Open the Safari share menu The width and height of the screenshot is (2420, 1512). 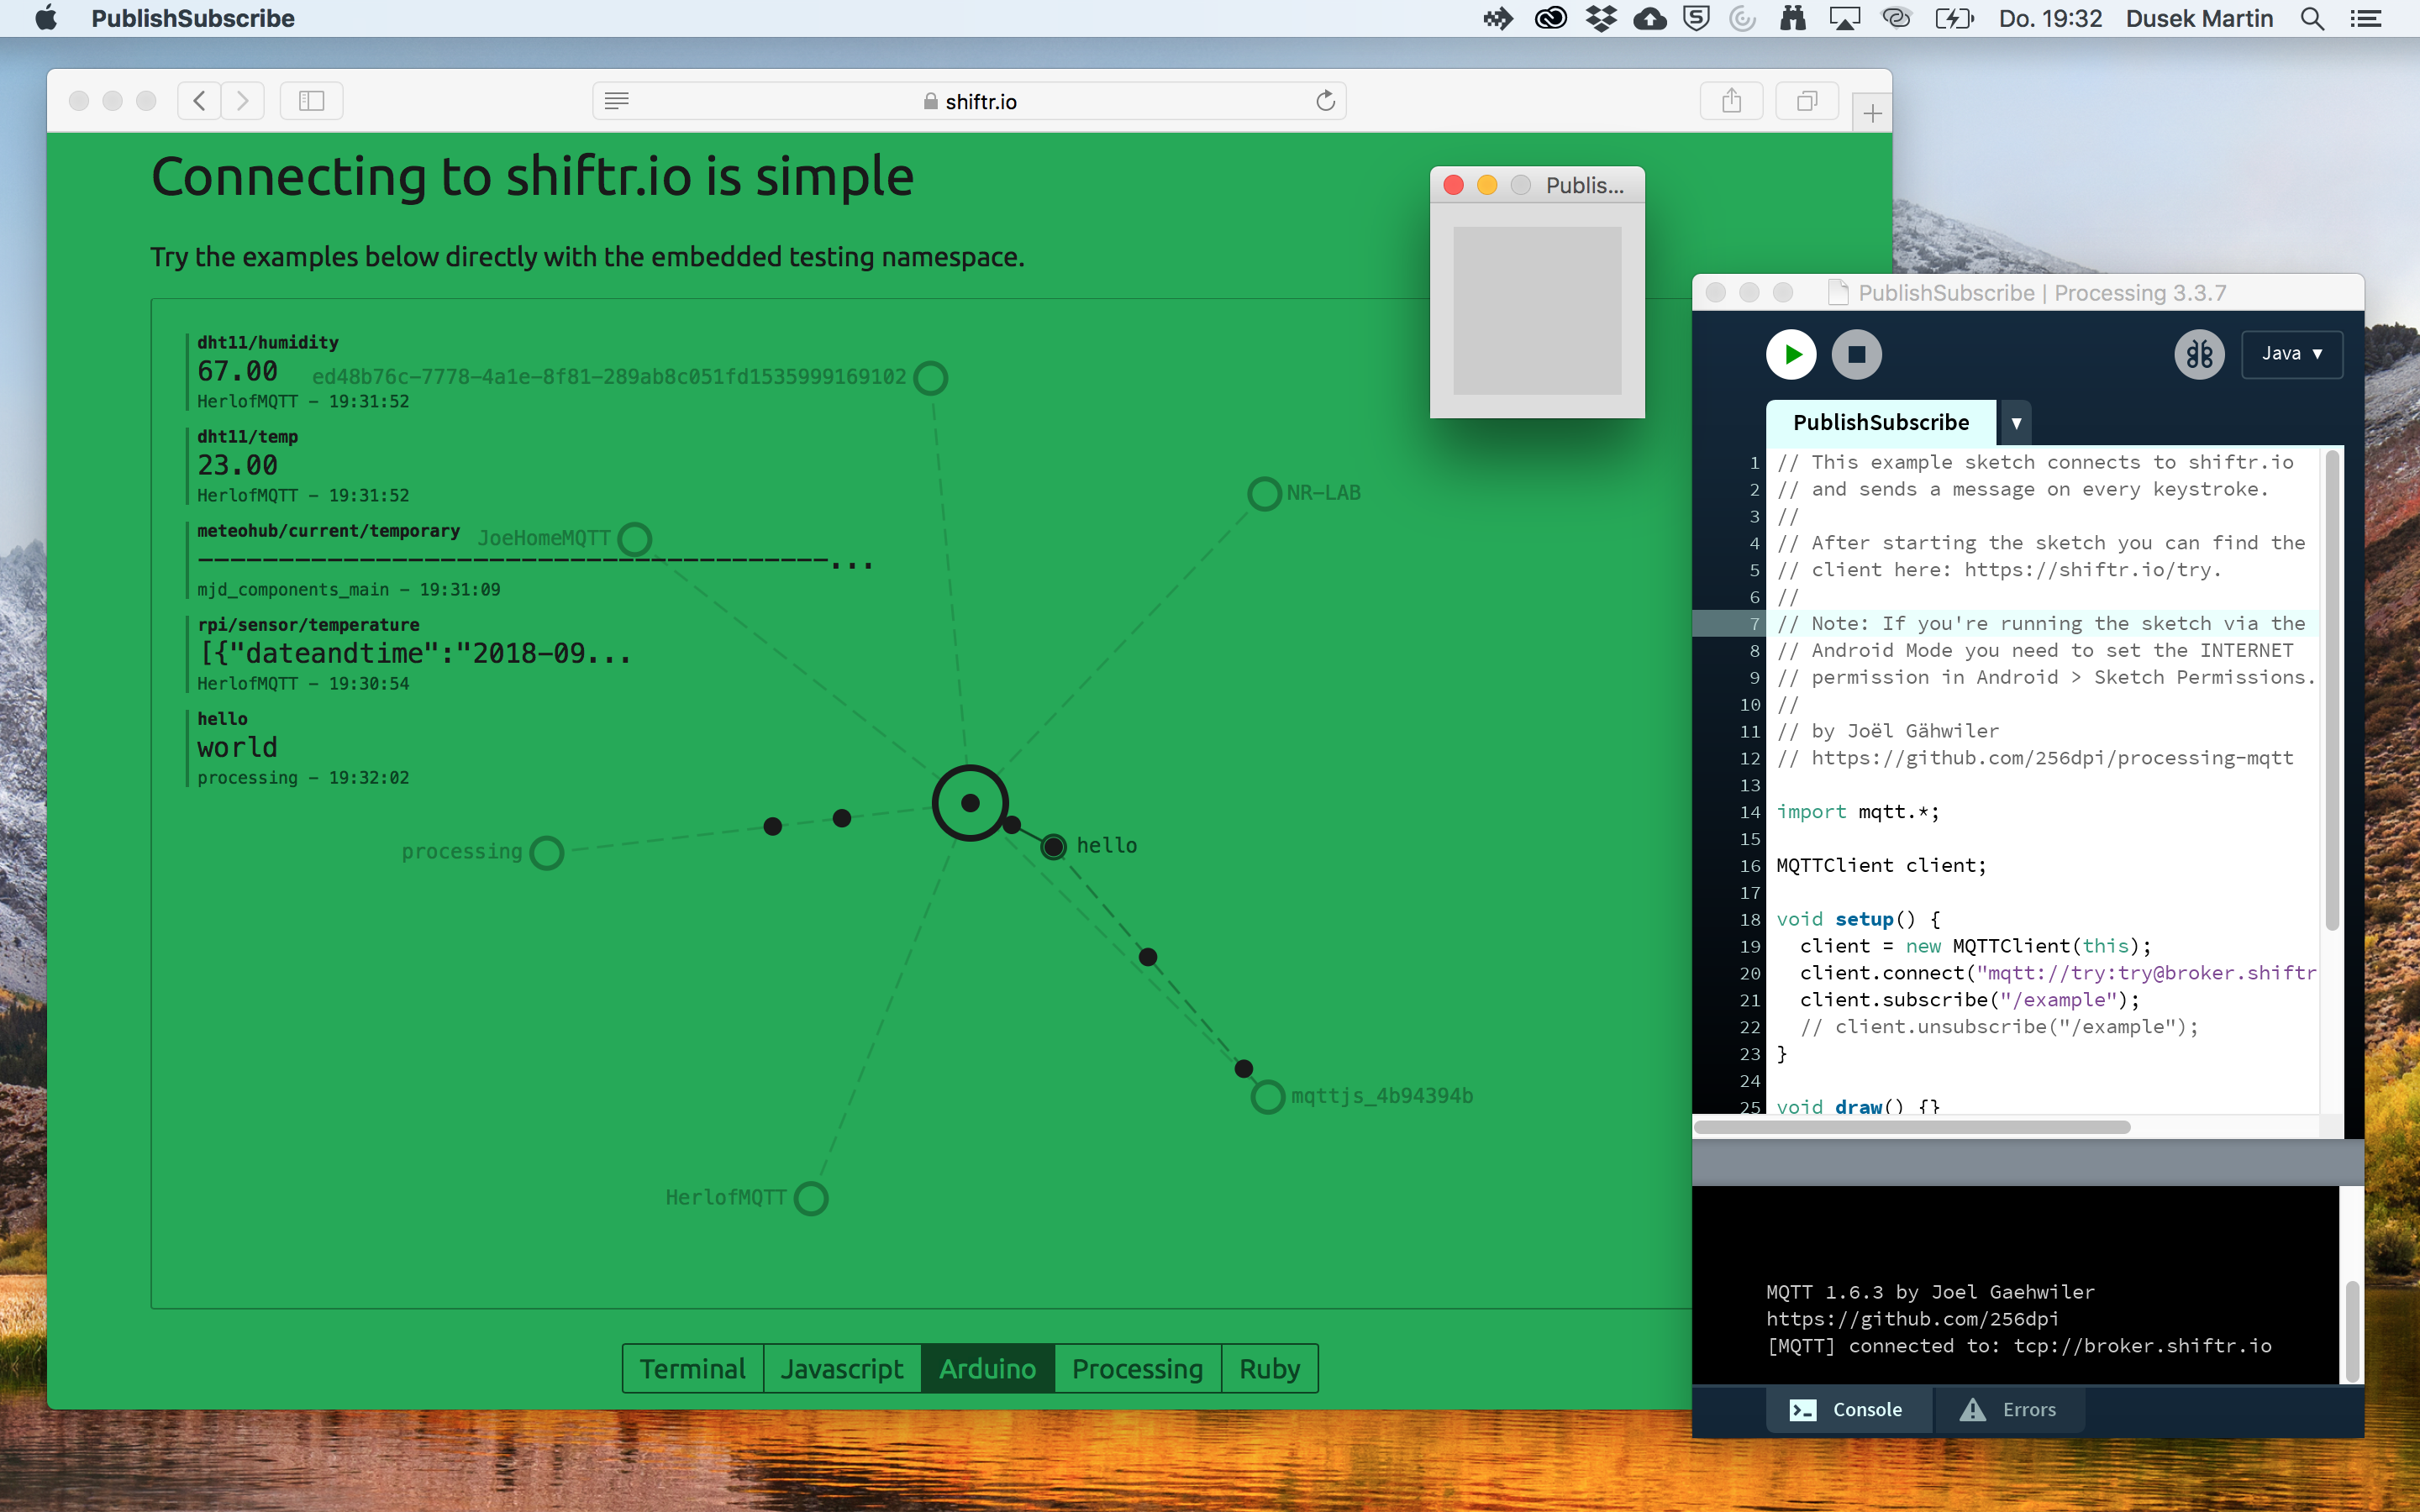(x=1732, y=101)
